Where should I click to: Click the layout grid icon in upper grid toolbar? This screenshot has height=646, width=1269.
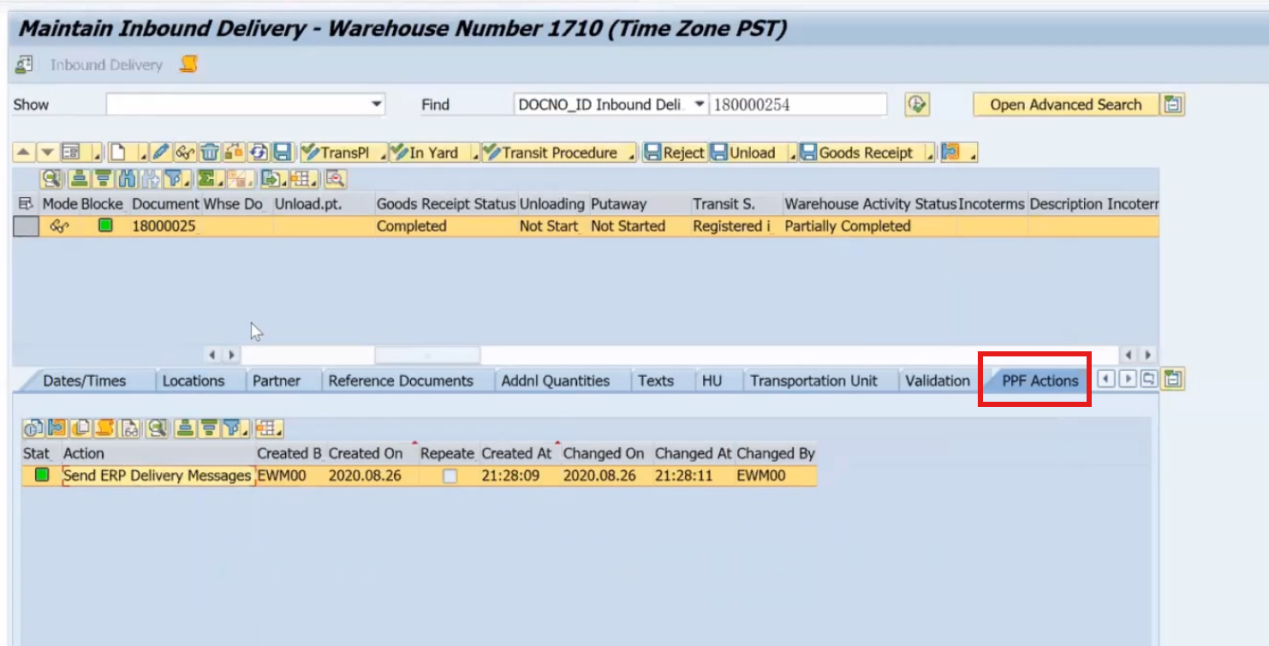(x=304, y=179)
